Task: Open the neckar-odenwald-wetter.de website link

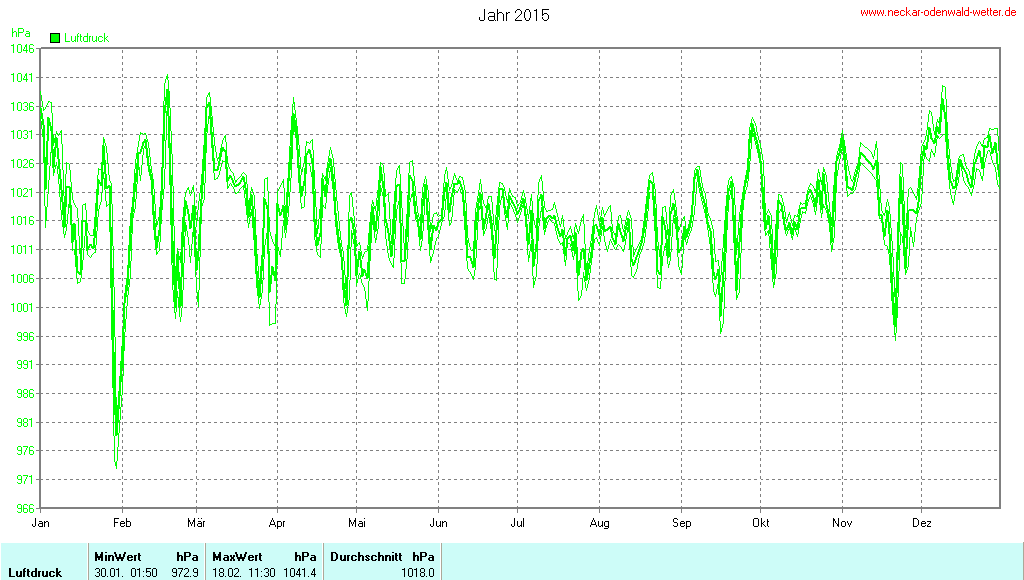Action: pyautogui.click(x=938, y=12)
